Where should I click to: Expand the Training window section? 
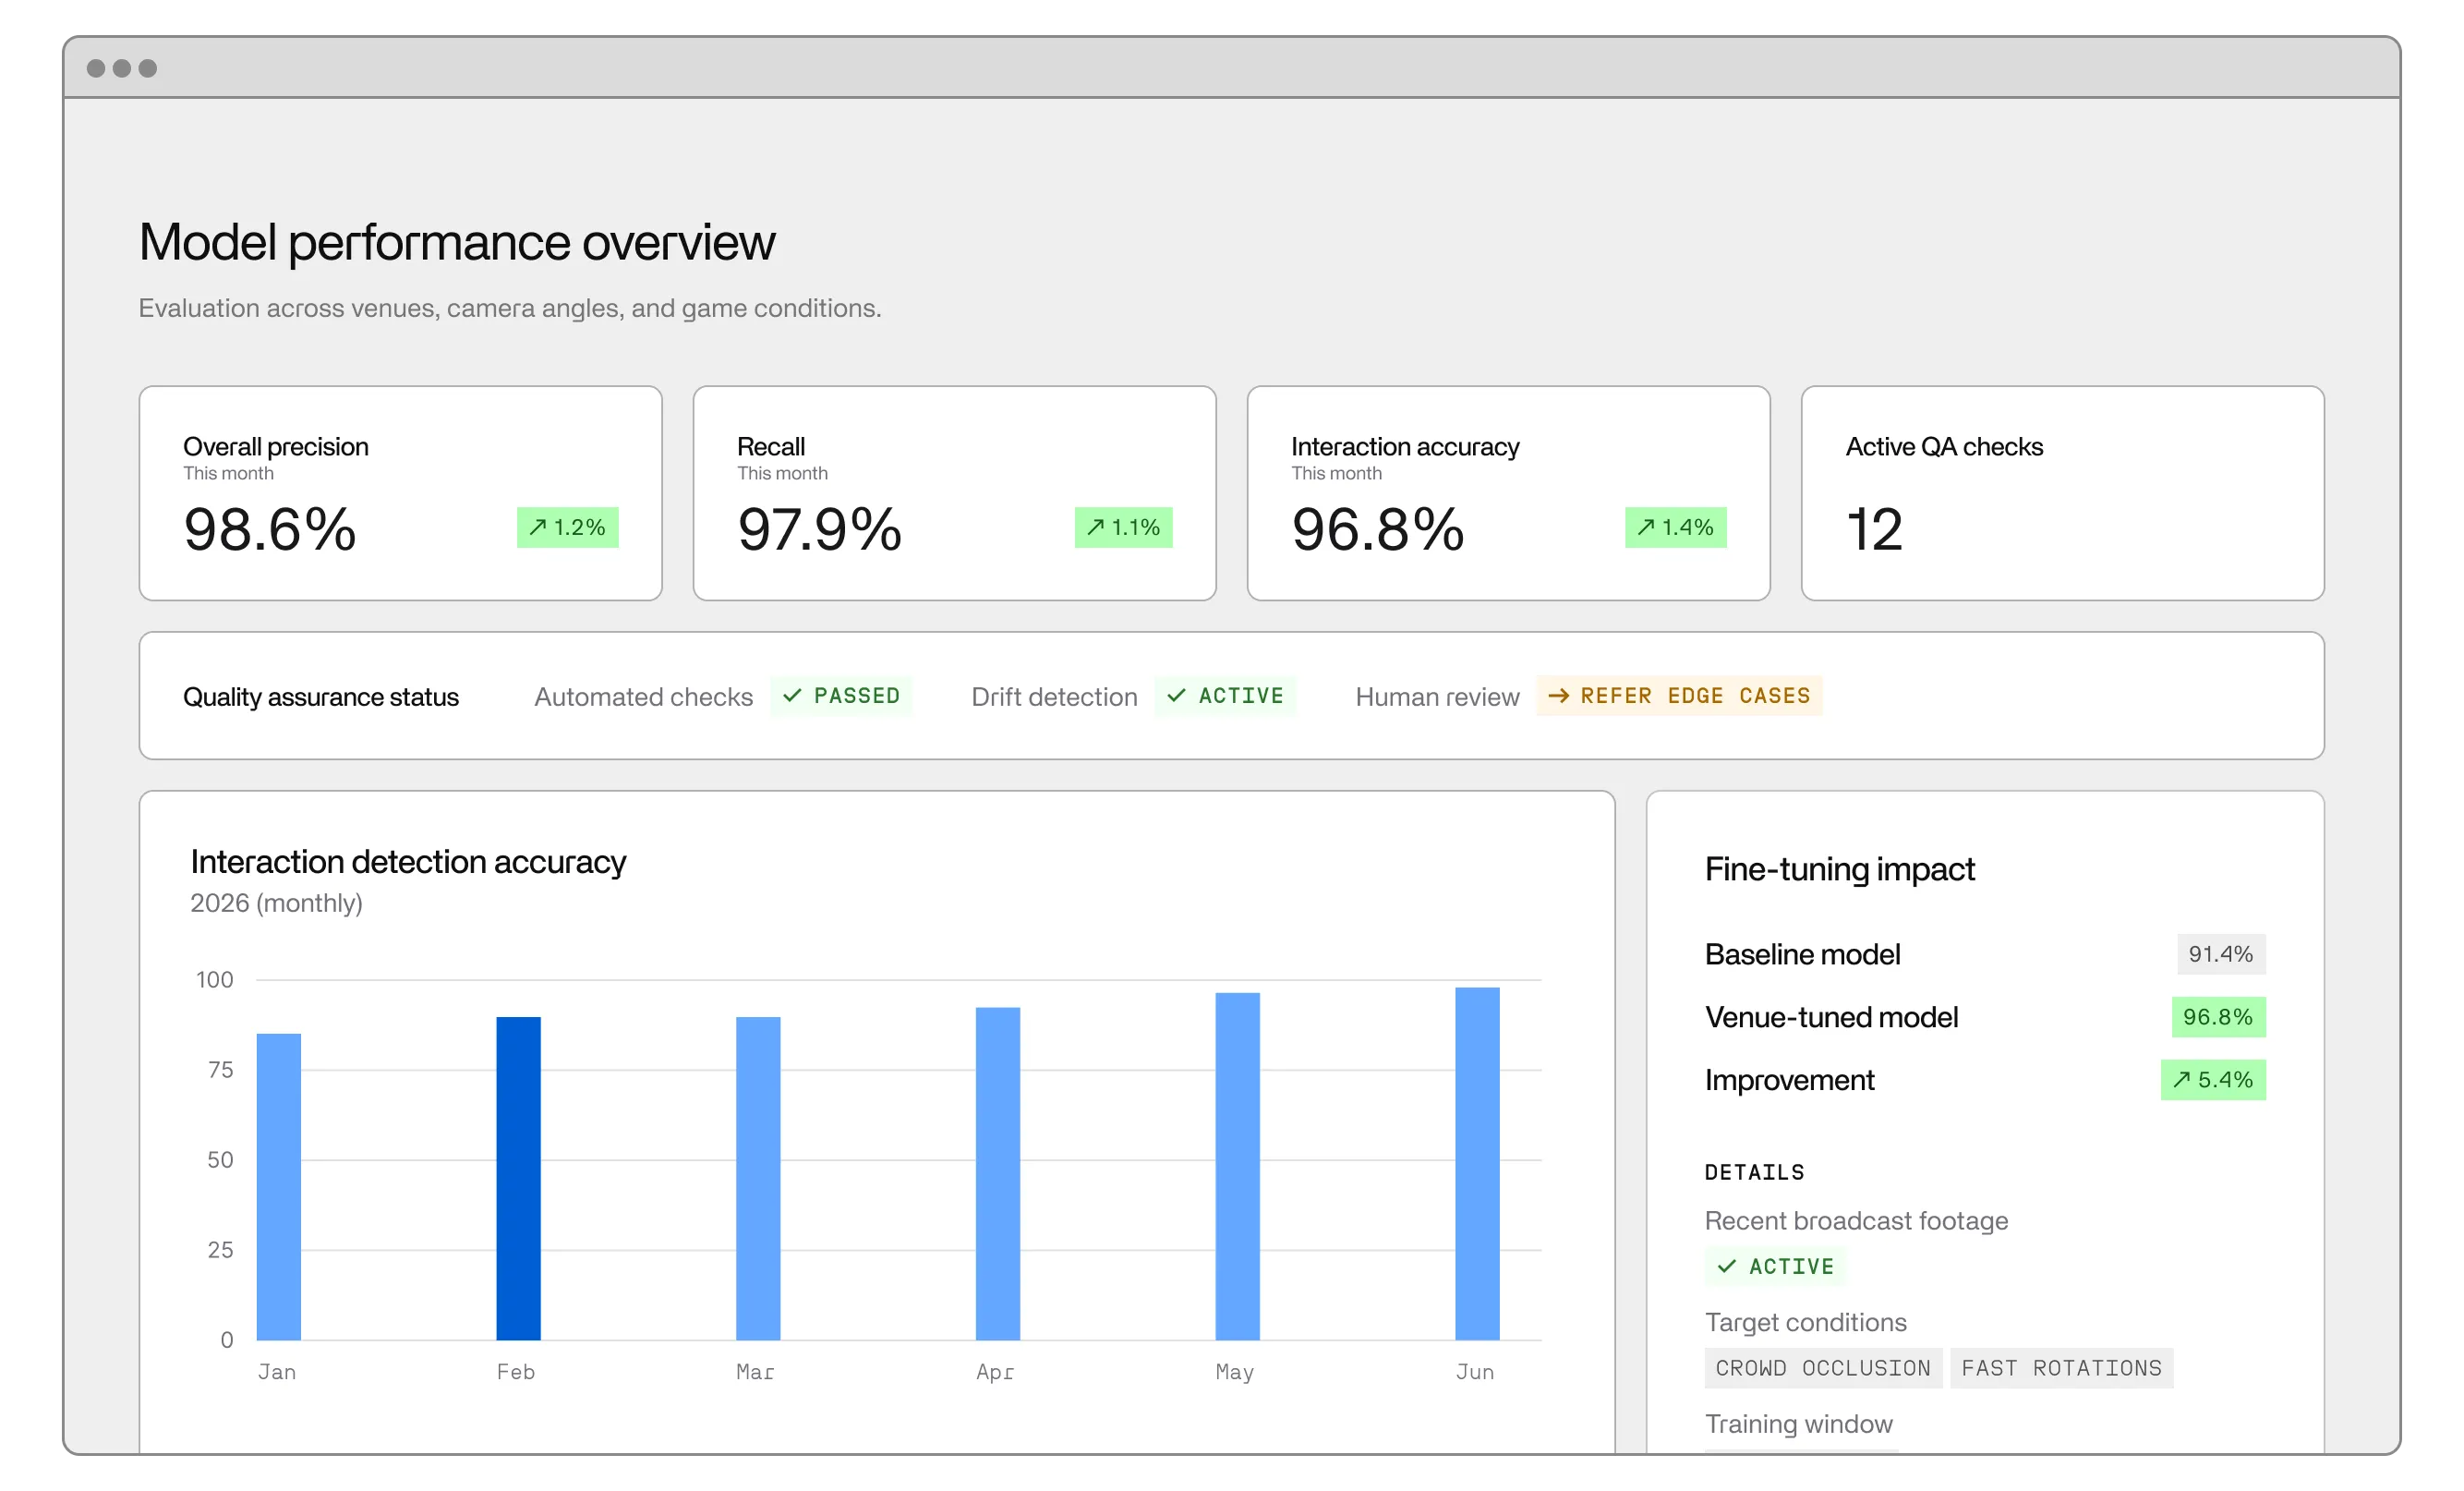pos(1798,1423)
